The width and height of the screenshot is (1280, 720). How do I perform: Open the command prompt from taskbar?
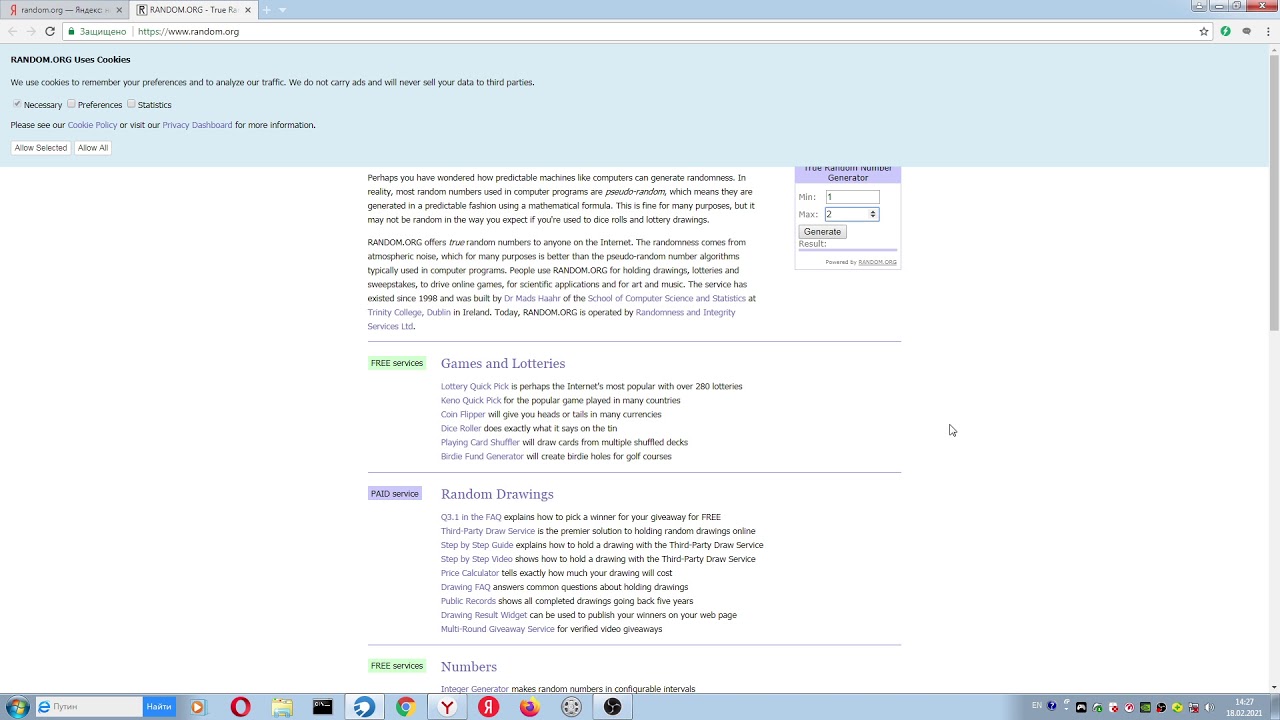[322, 707]
